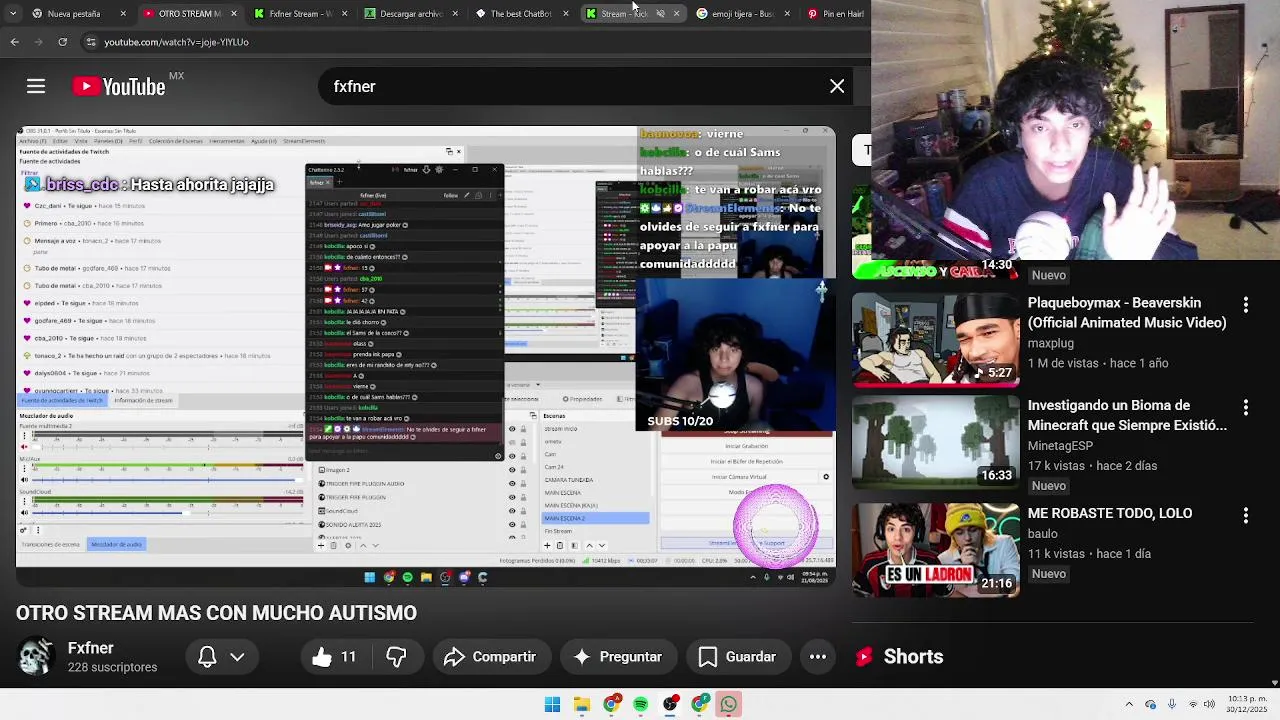This screenshot has width=1280, height=720.
Task: Reload the current YouTube page
Action: pyautogui.click(x=62, y=42)
